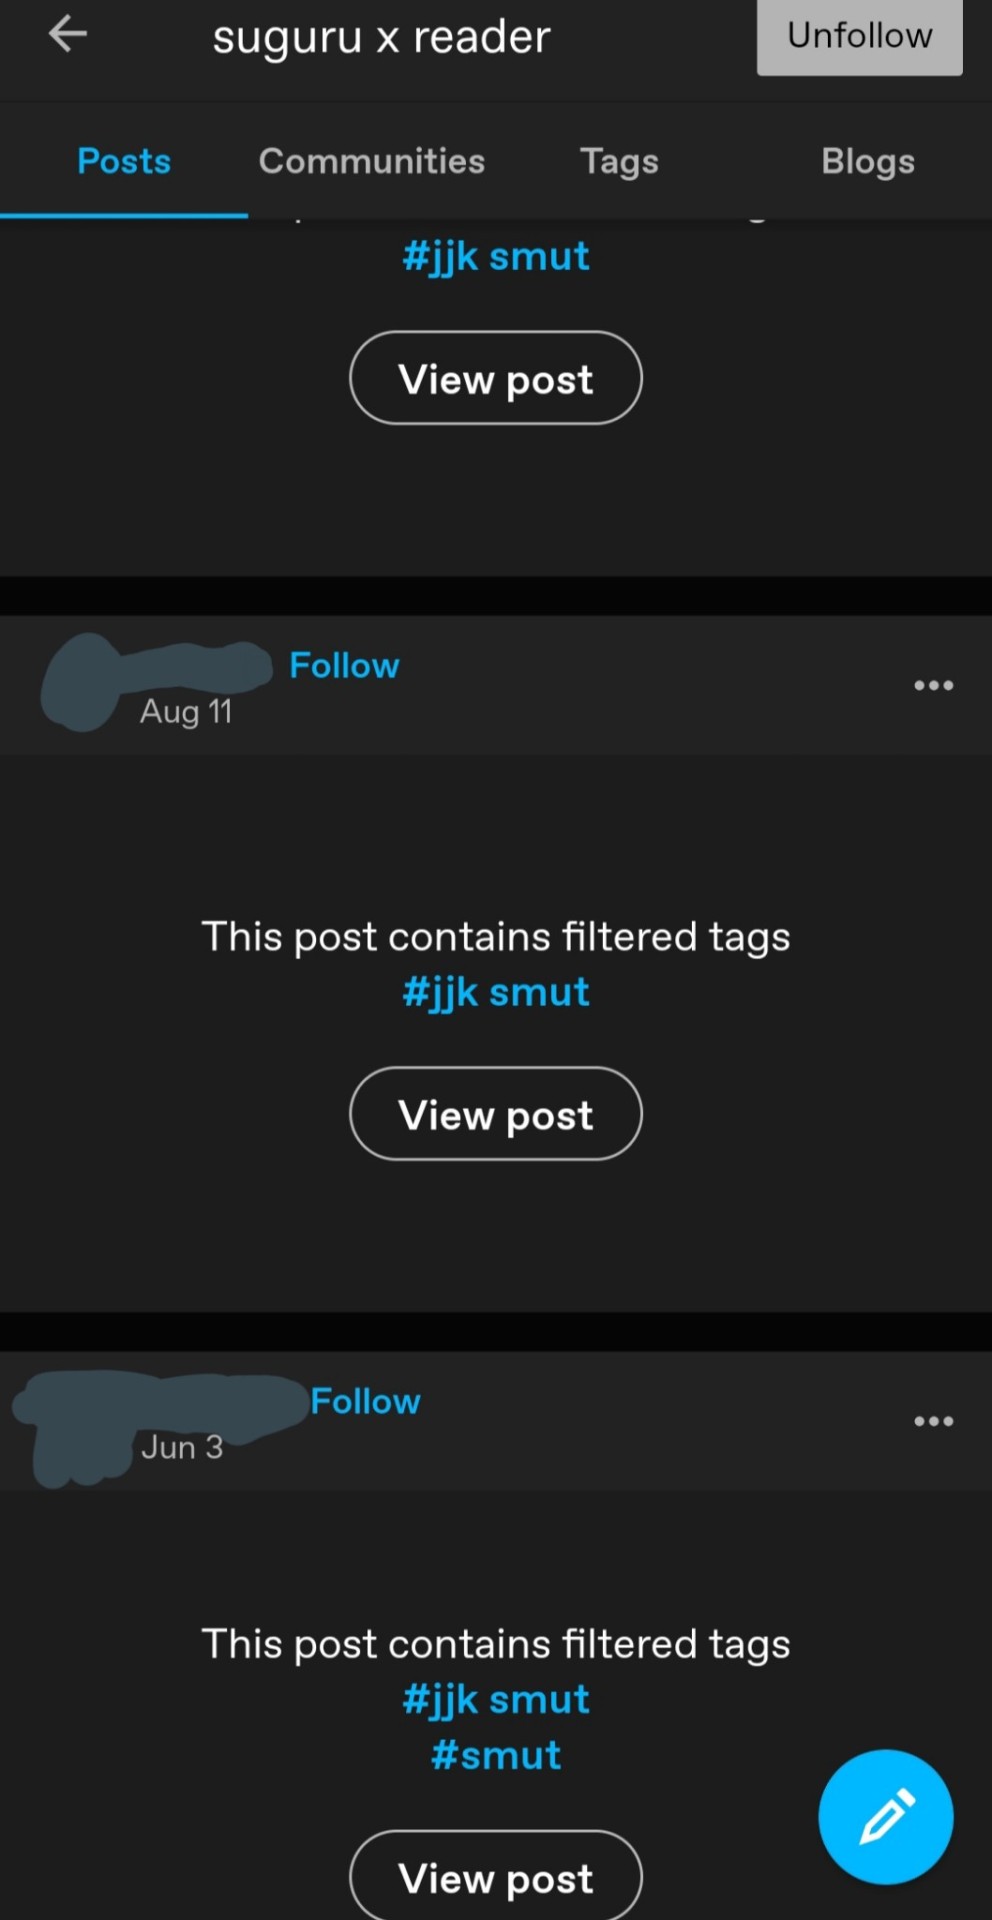View the filtered Jun 3 post
Image resolution: width=992 pixels, height=1920 pixels.
(x=496, y=1876)
